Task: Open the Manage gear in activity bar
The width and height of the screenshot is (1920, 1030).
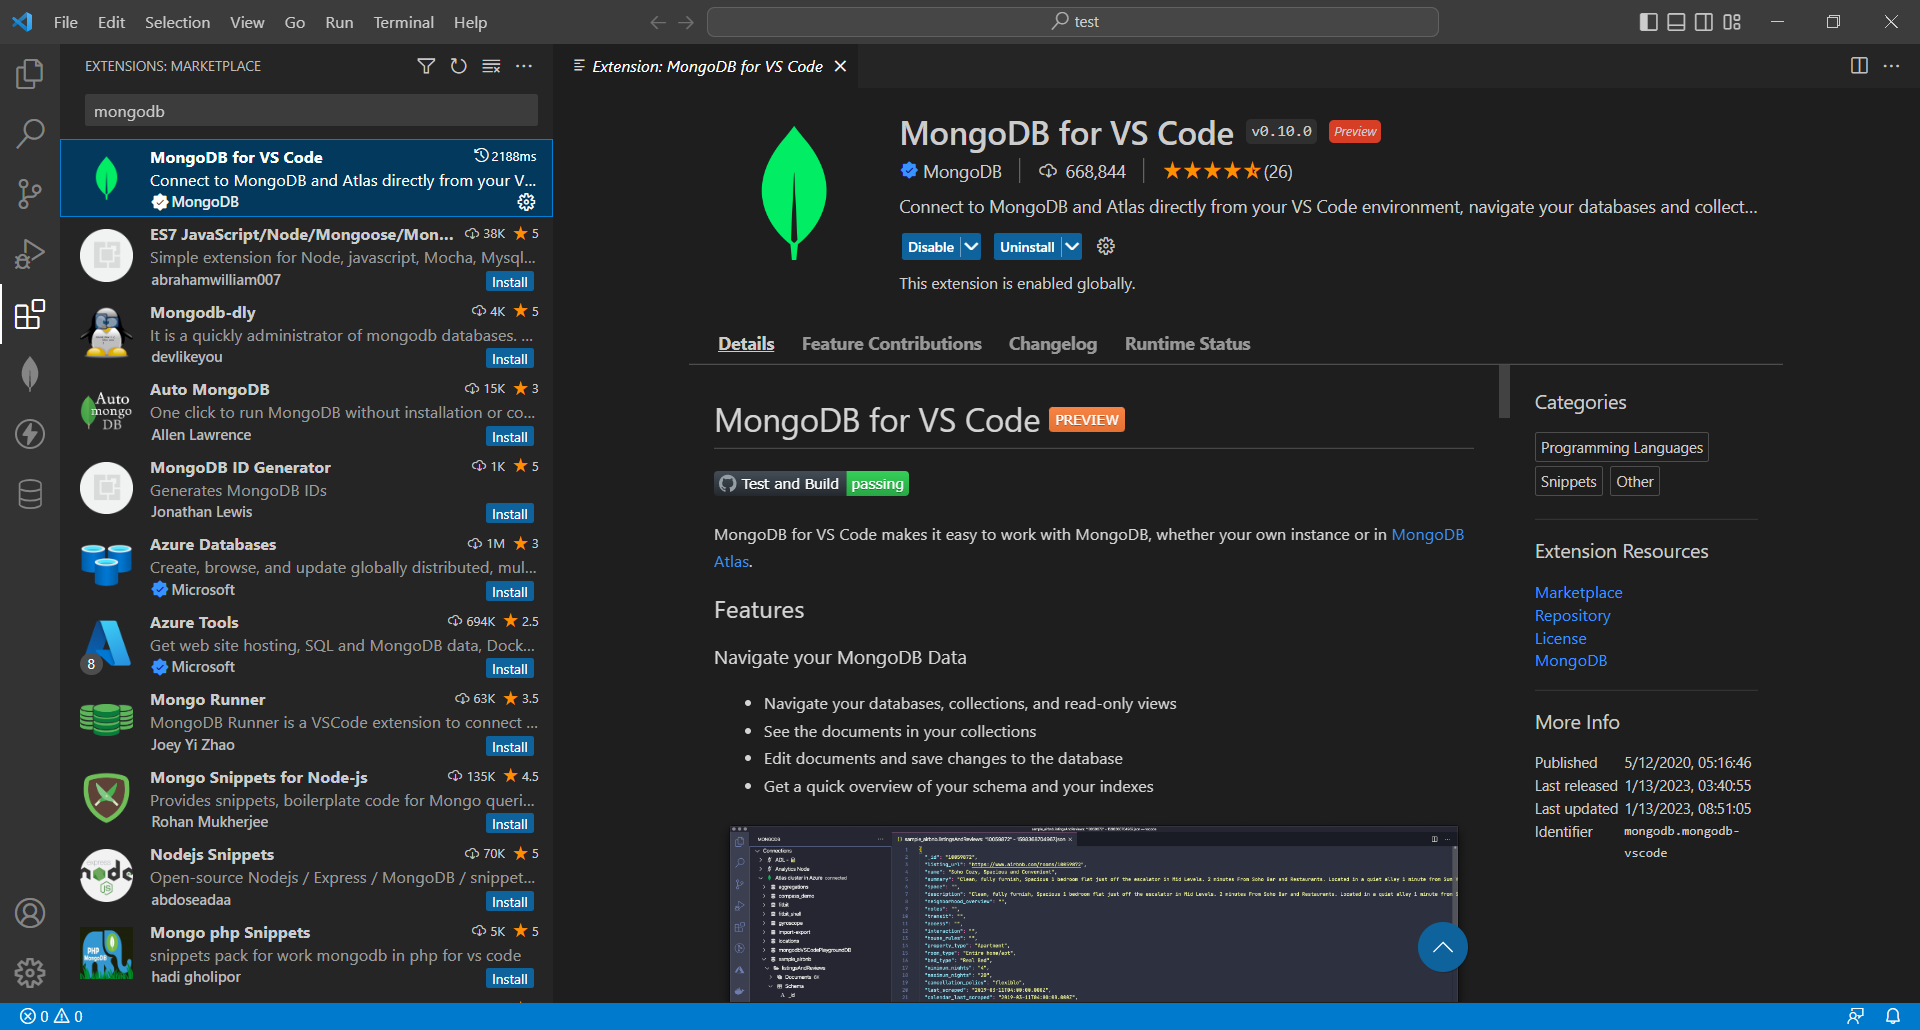Action: (30, 972)
